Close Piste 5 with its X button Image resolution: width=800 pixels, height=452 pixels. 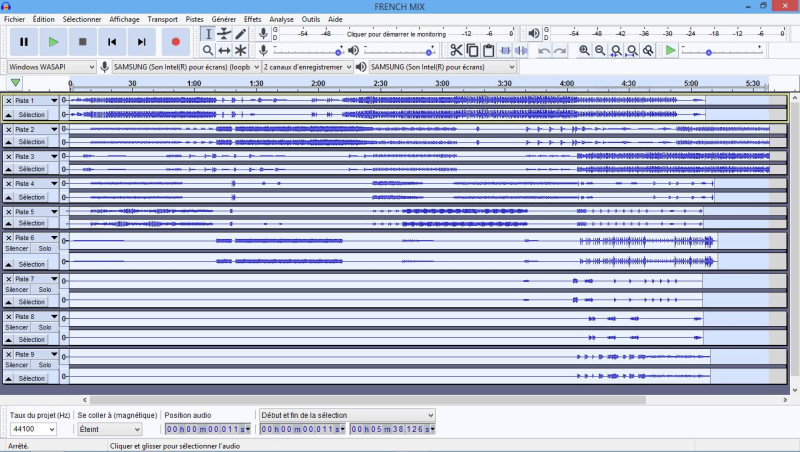9,212
